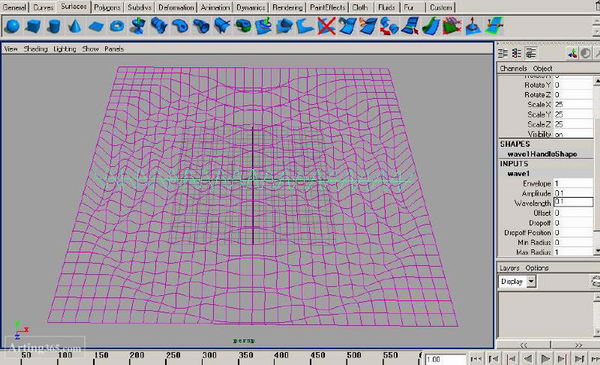Select the Amplitude attribute field

573,193
